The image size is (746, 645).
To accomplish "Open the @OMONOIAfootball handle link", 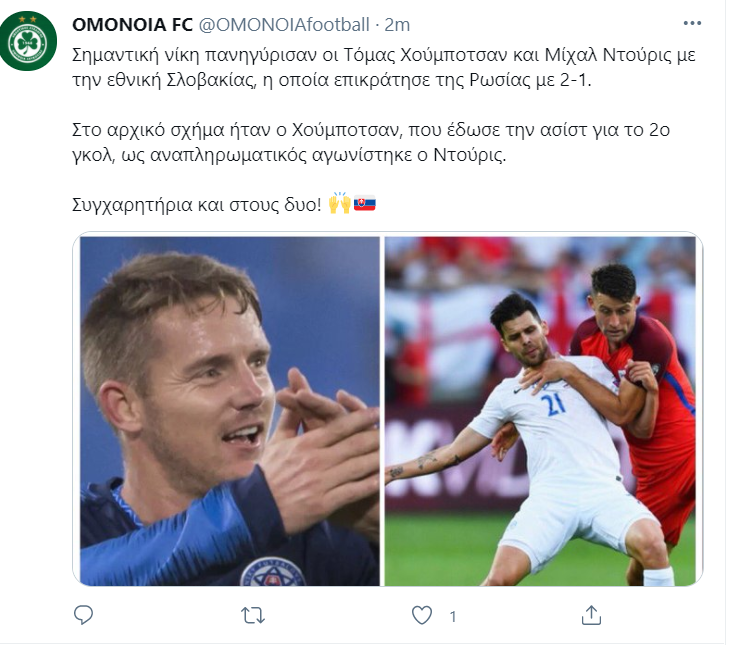I will coord(284,25).
